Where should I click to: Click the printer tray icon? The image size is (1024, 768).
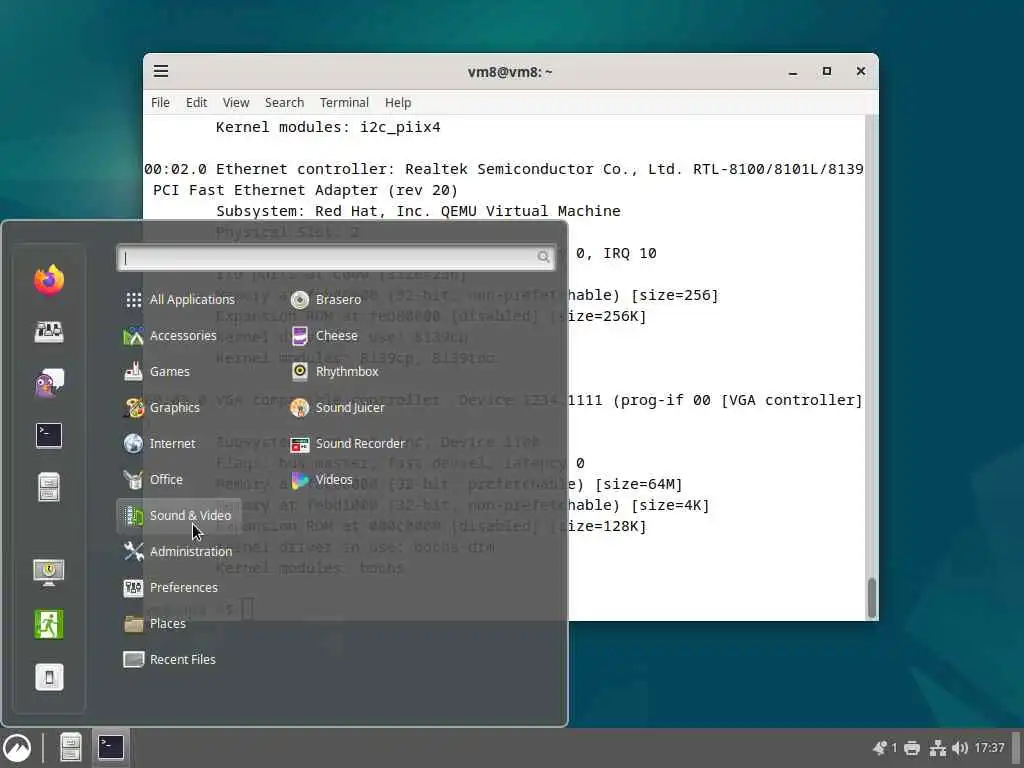click(x=912, y=748)
